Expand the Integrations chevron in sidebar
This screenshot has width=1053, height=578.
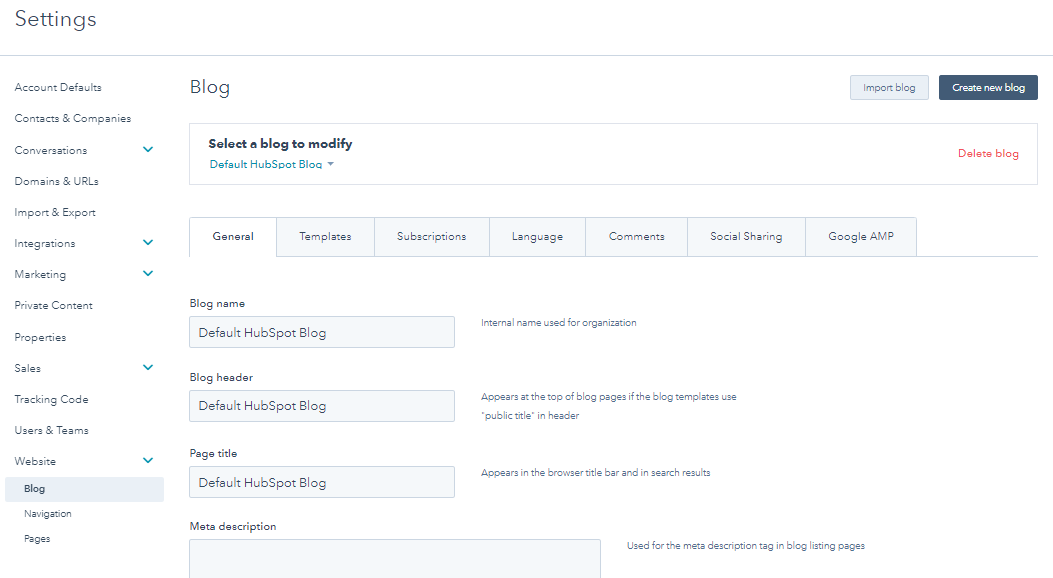pos(148,243)
